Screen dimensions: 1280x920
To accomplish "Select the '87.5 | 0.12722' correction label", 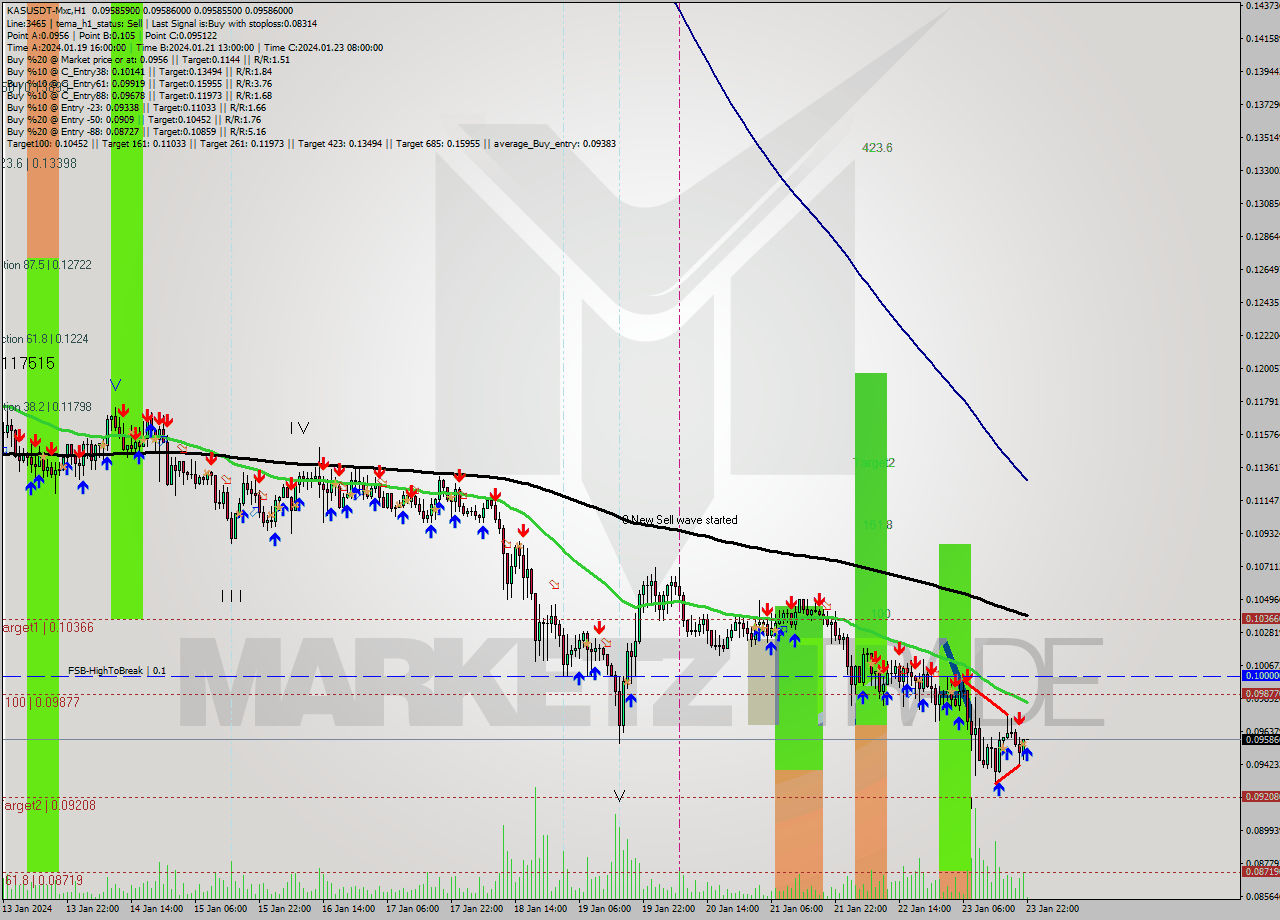I will (x=45, y=265).
